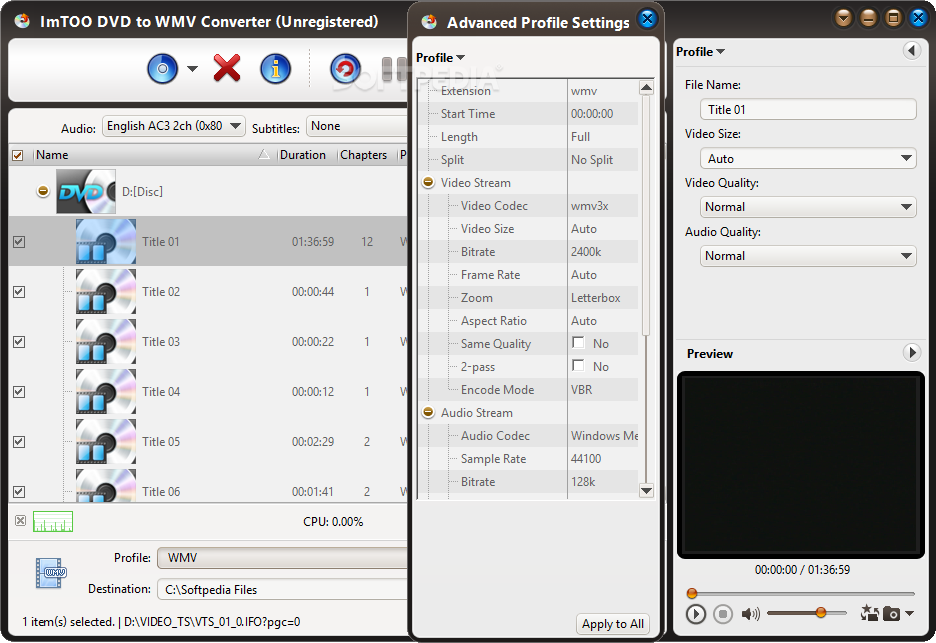Collapse the Audio Stream group
The width and height of the screenshot is (936, 643).
(x=428, y=413)
